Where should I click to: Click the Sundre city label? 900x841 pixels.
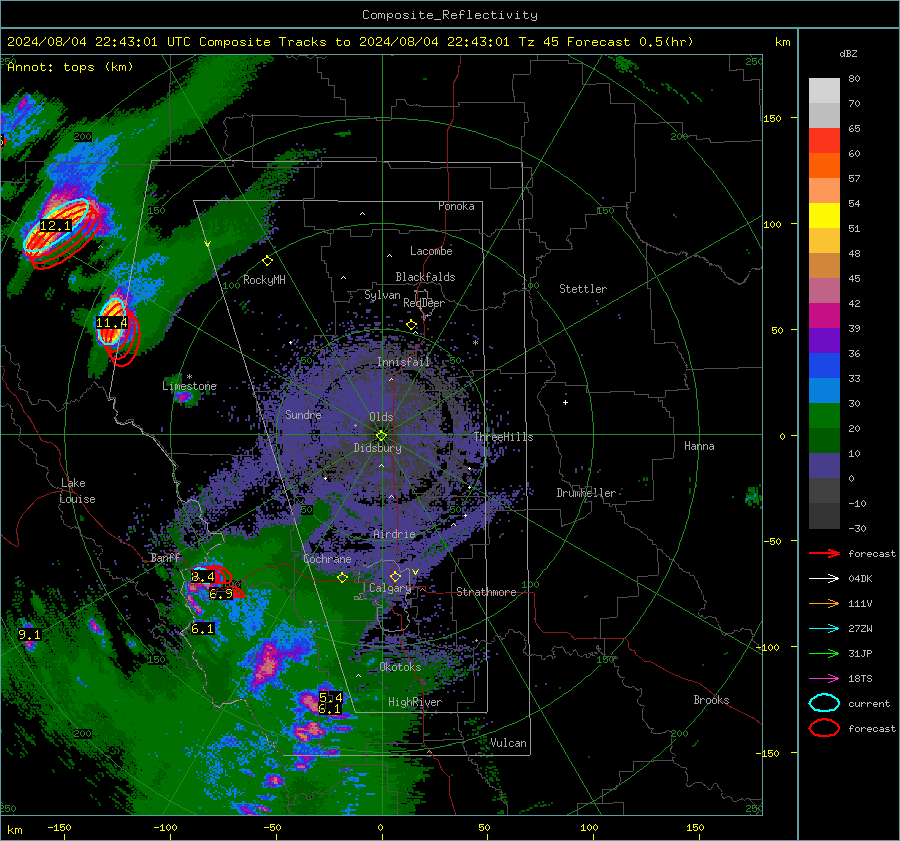pyautogui.click(x=303, y=414)
